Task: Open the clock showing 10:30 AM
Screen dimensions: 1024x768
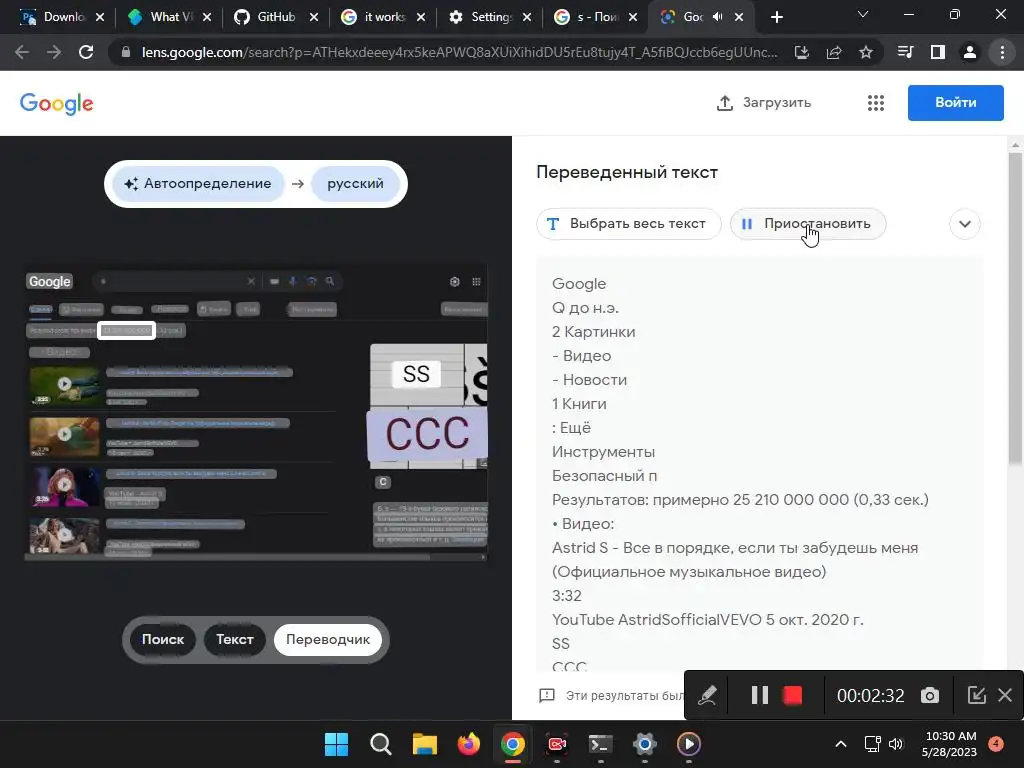Action: 949,744
